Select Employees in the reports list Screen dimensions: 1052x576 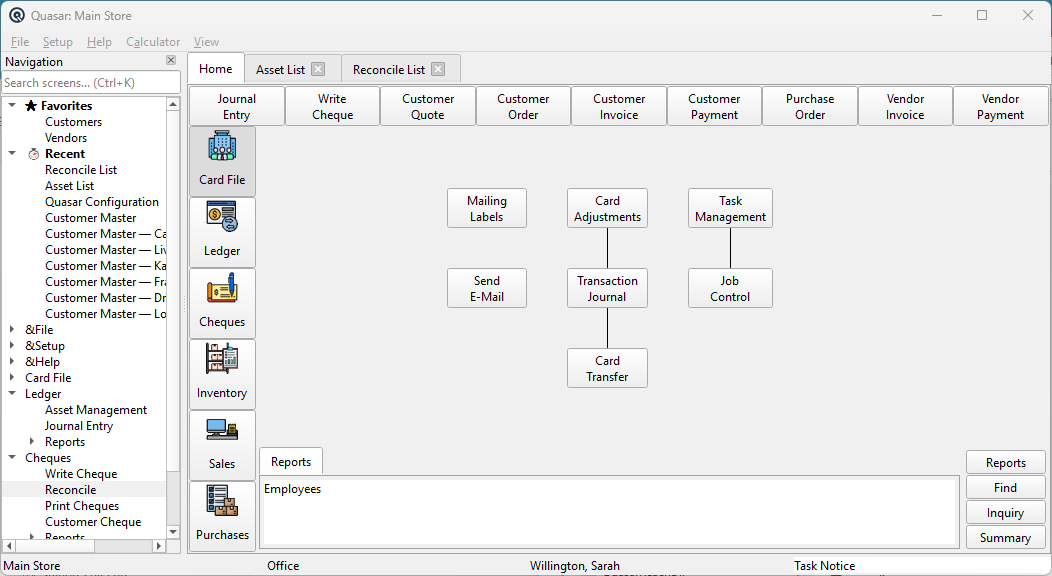[x=293, y=489]
